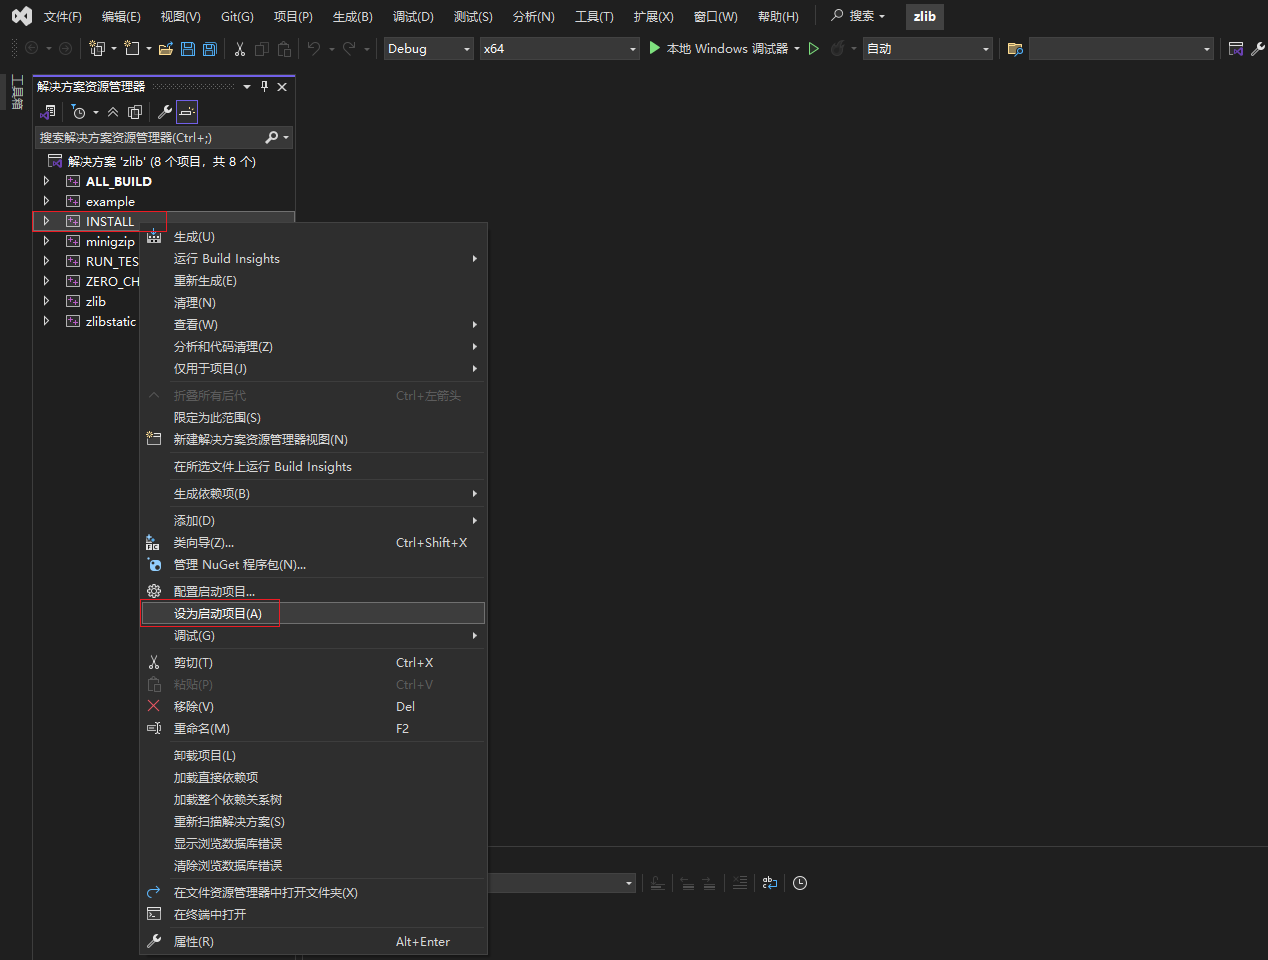Open the Debug configuration dropdown

[429, 49]
